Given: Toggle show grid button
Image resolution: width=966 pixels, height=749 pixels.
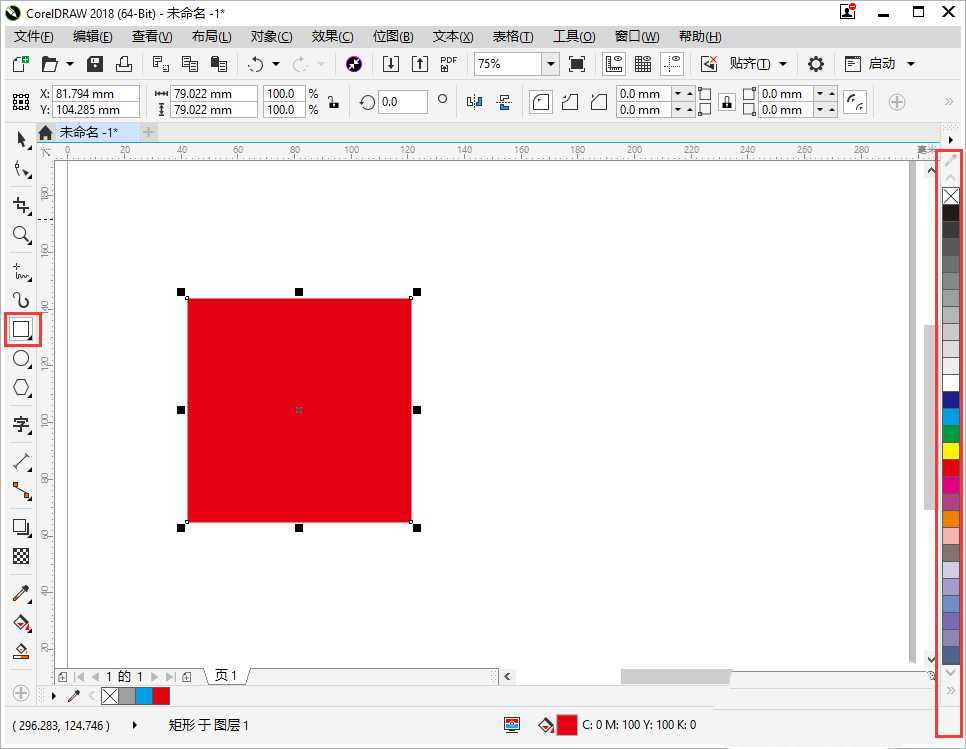Looking at the screenshot, I should click(x=643, y=64).
